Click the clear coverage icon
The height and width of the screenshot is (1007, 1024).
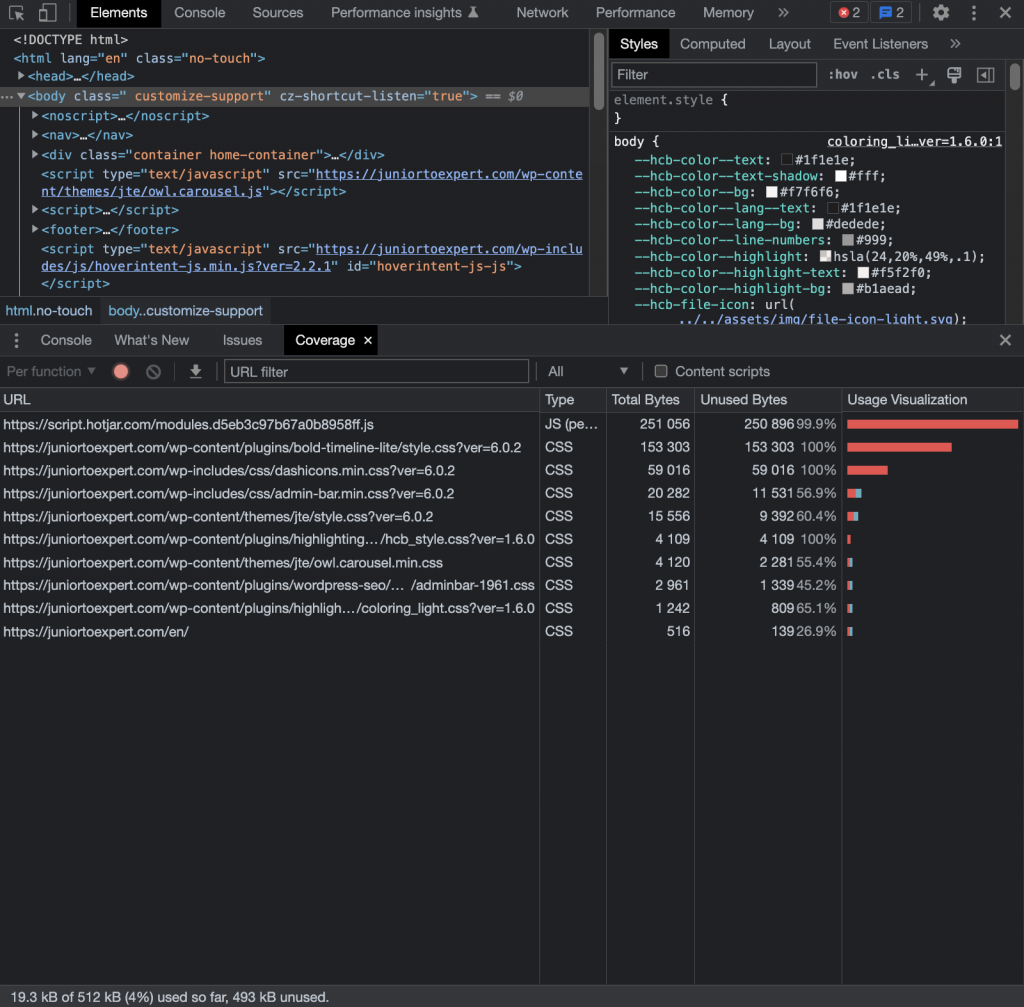point(151,371)
